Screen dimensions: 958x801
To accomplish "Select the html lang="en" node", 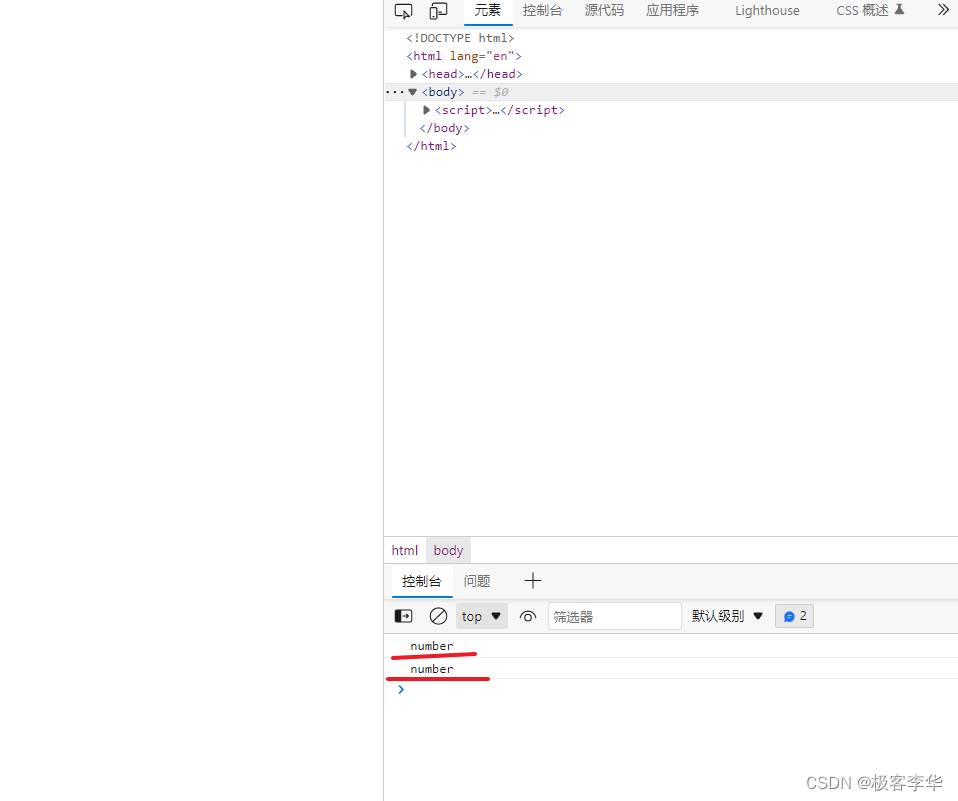I will [464, 56].
